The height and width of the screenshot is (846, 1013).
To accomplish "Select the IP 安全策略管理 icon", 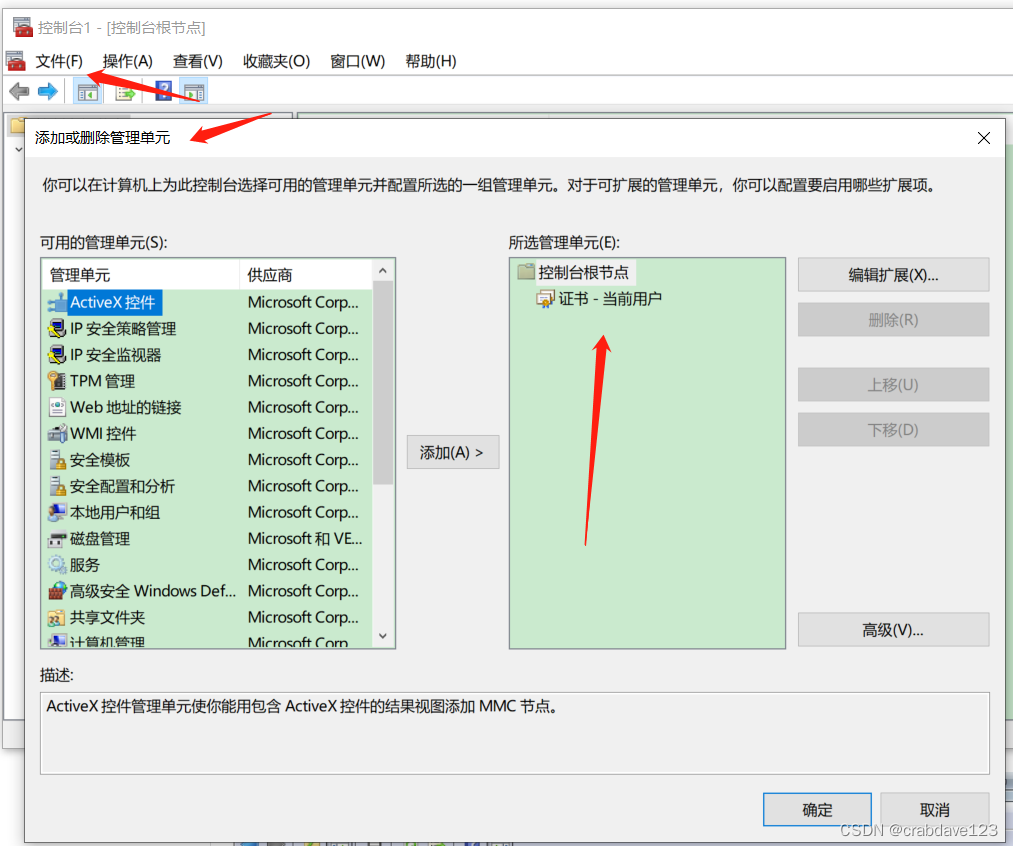I will click(57, 329).
